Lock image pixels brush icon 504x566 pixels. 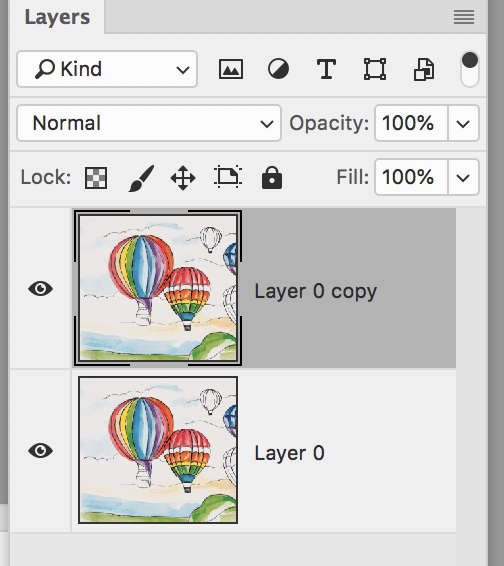tap(141, 178)
